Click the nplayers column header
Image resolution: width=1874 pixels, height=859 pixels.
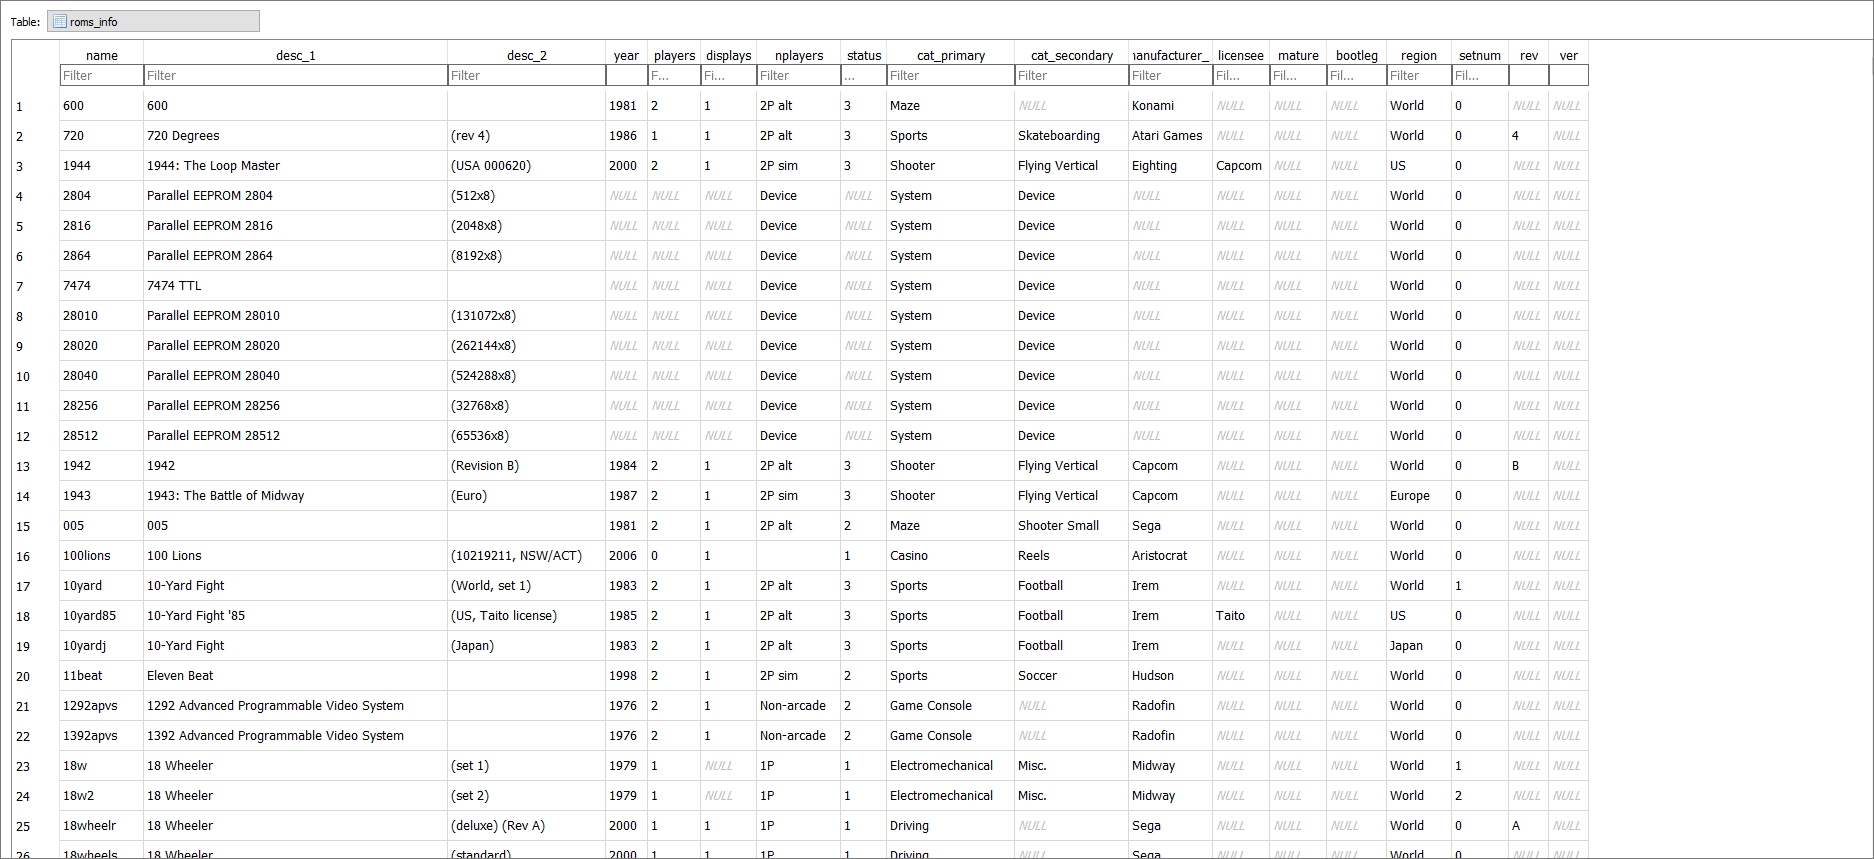[x=798, y=55]
